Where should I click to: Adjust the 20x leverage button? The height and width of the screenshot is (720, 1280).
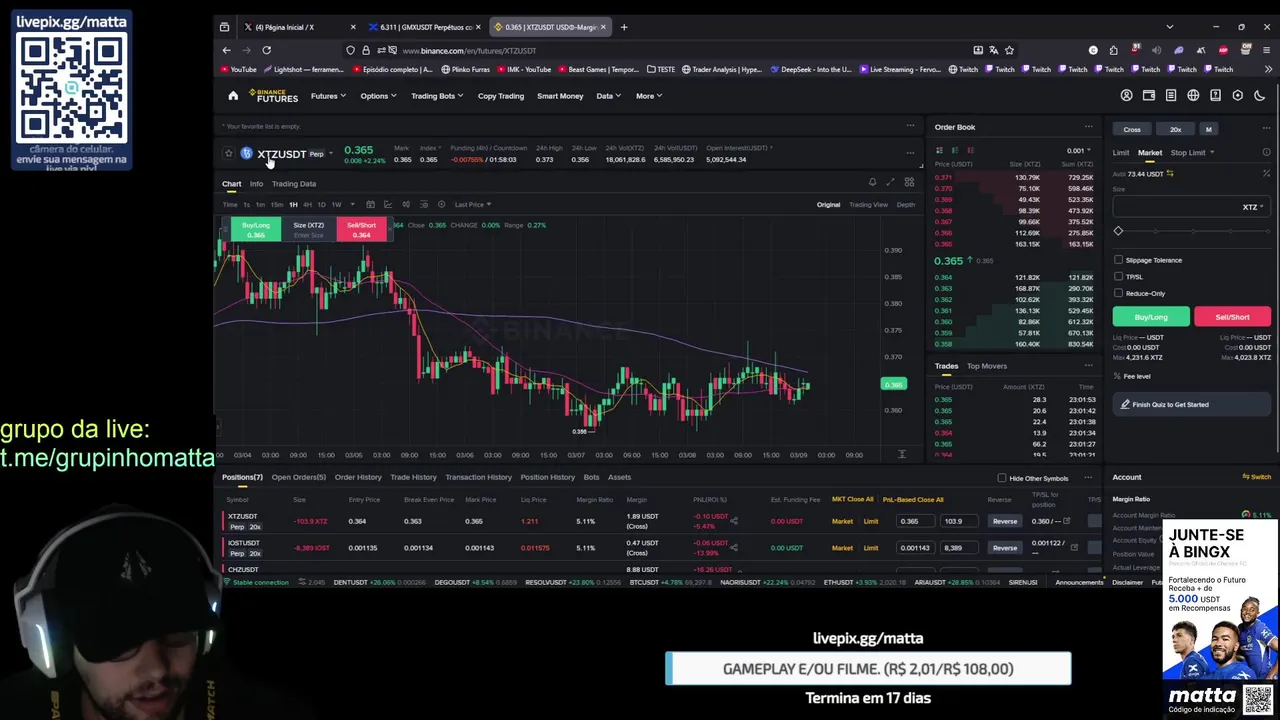[x=1176, y=129]
